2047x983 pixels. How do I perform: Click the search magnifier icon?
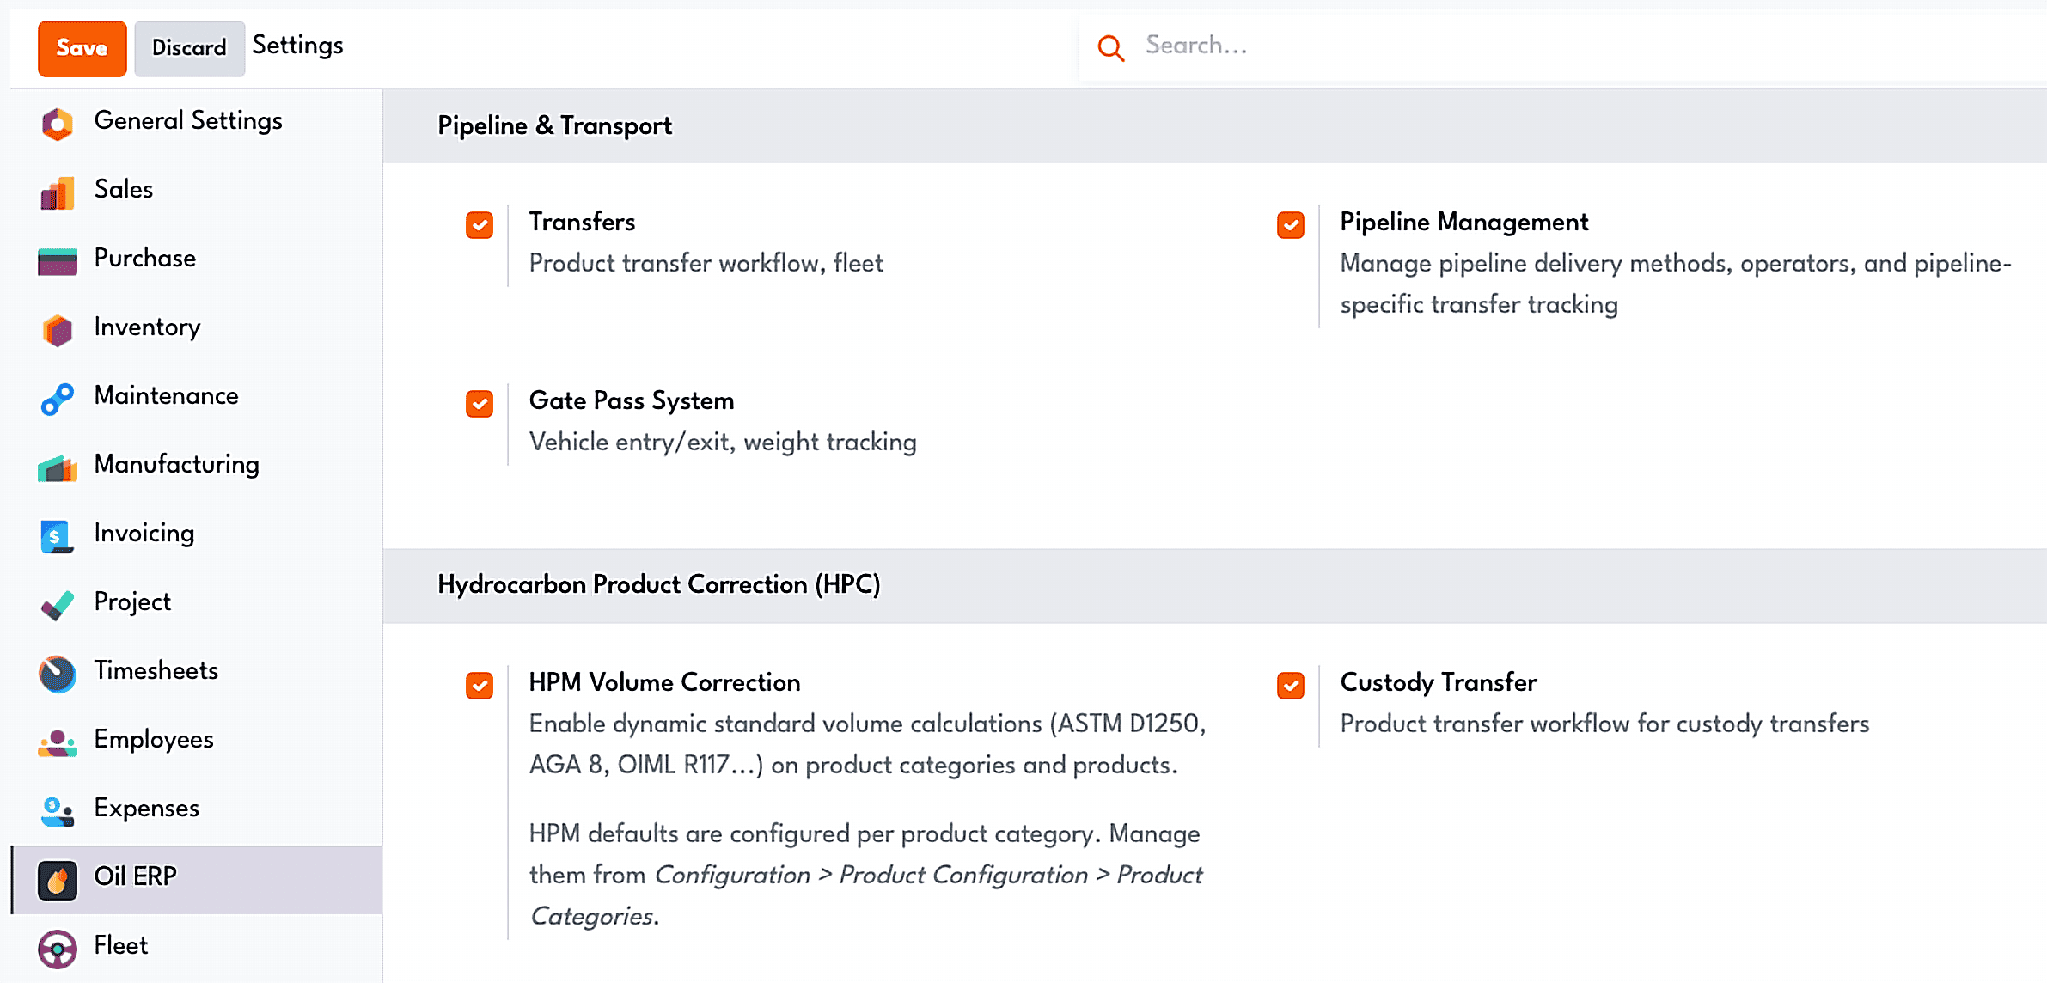tap(1110, 47)
